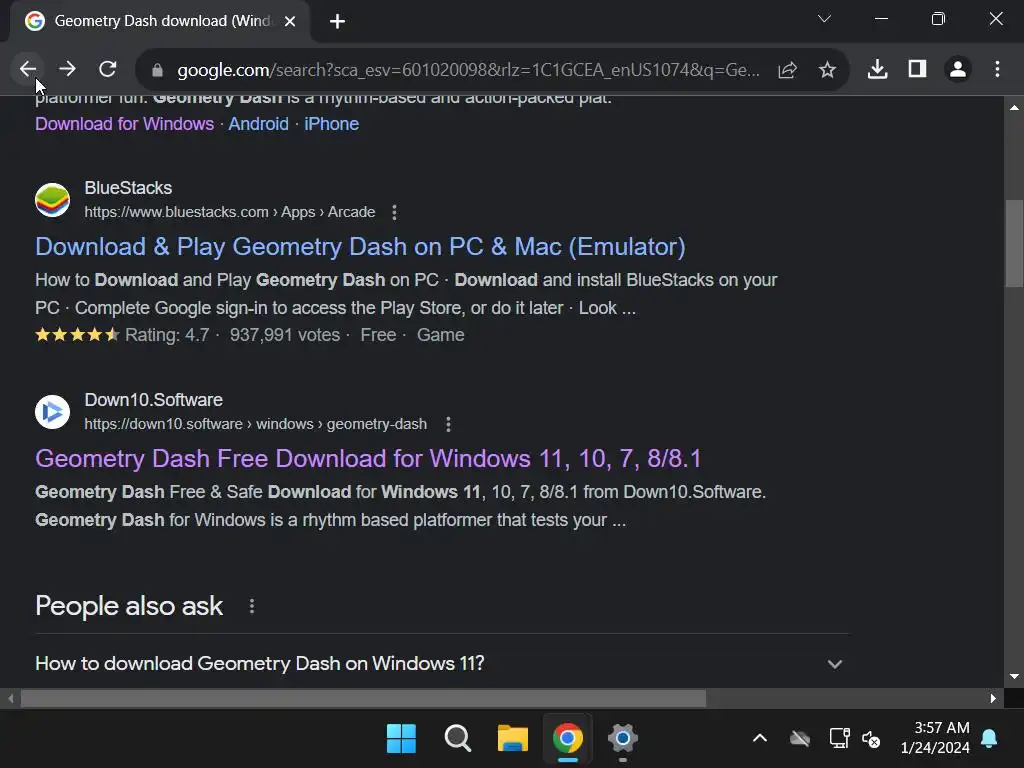This screenshot has width=1024, height=768.
Task: Open Chrome three-dot menu
Action: tap(997, 69)
